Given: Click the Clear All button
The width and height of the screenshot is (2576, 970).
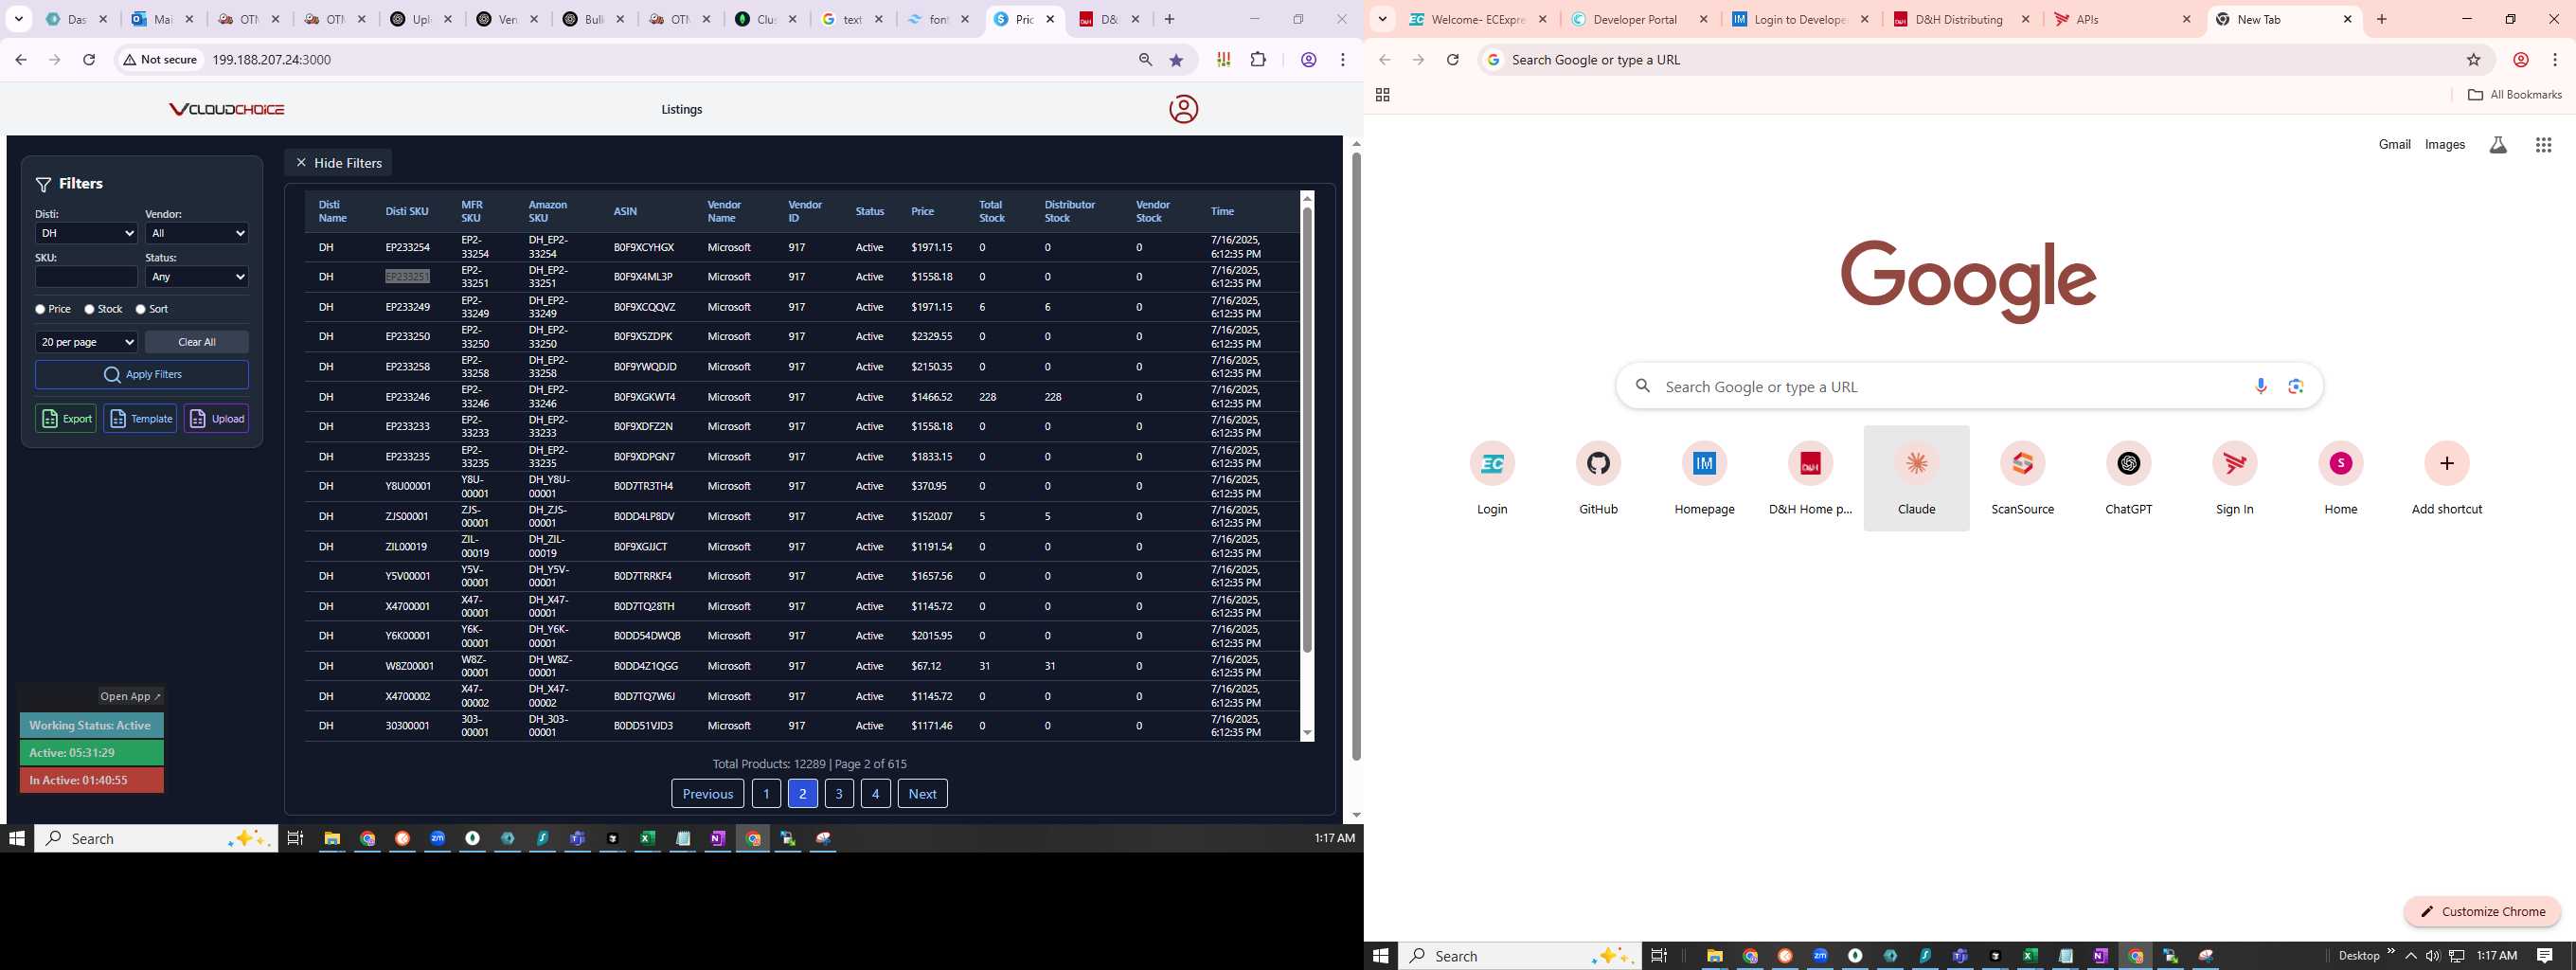Looking at the screenshot, I should coord(197,342).
